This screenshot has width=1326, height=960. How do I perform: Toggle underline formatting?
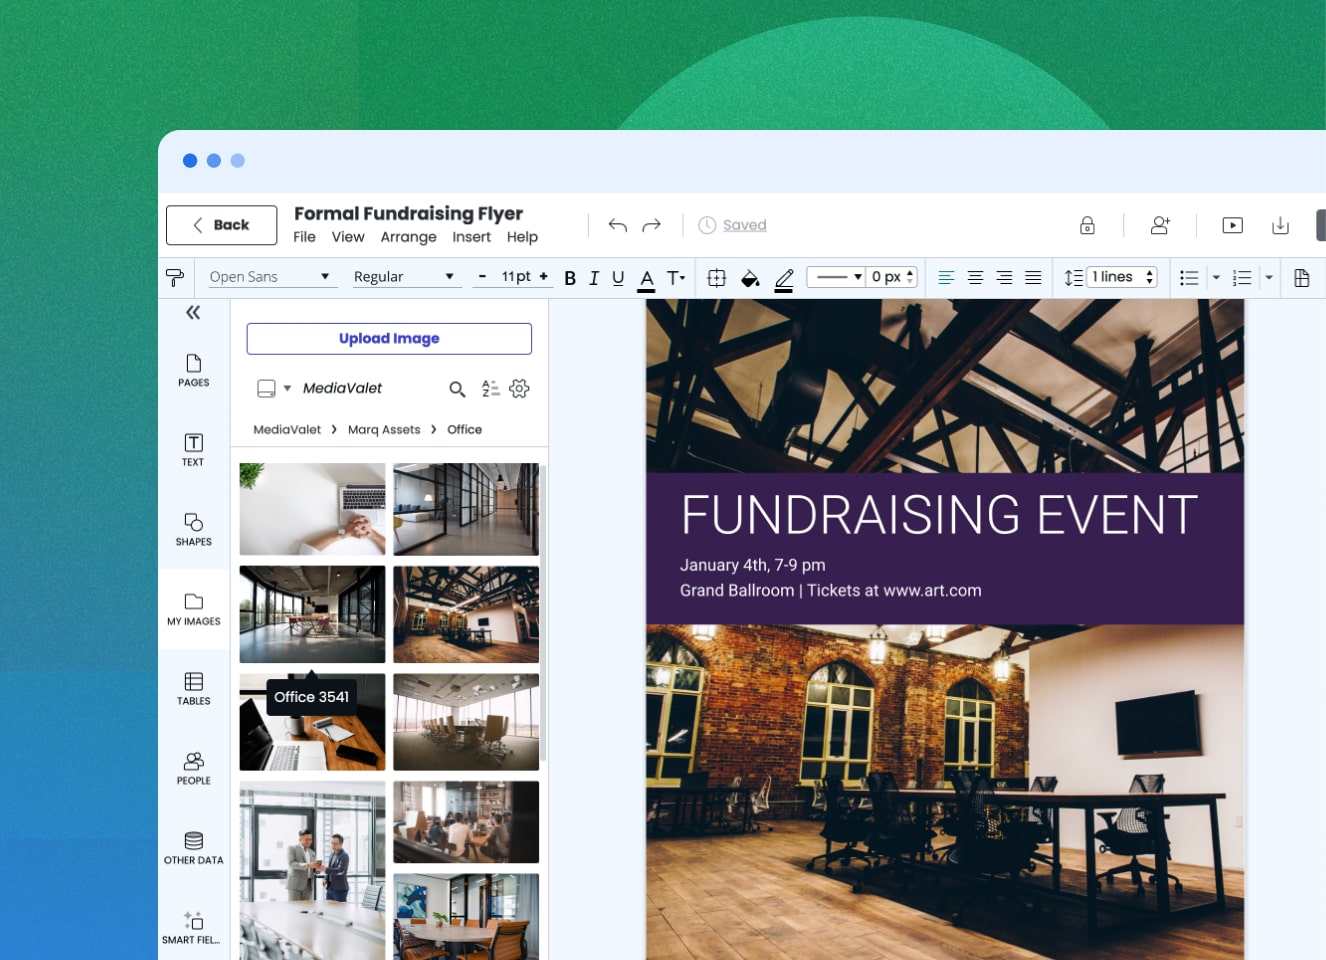(x=618, y=278)
